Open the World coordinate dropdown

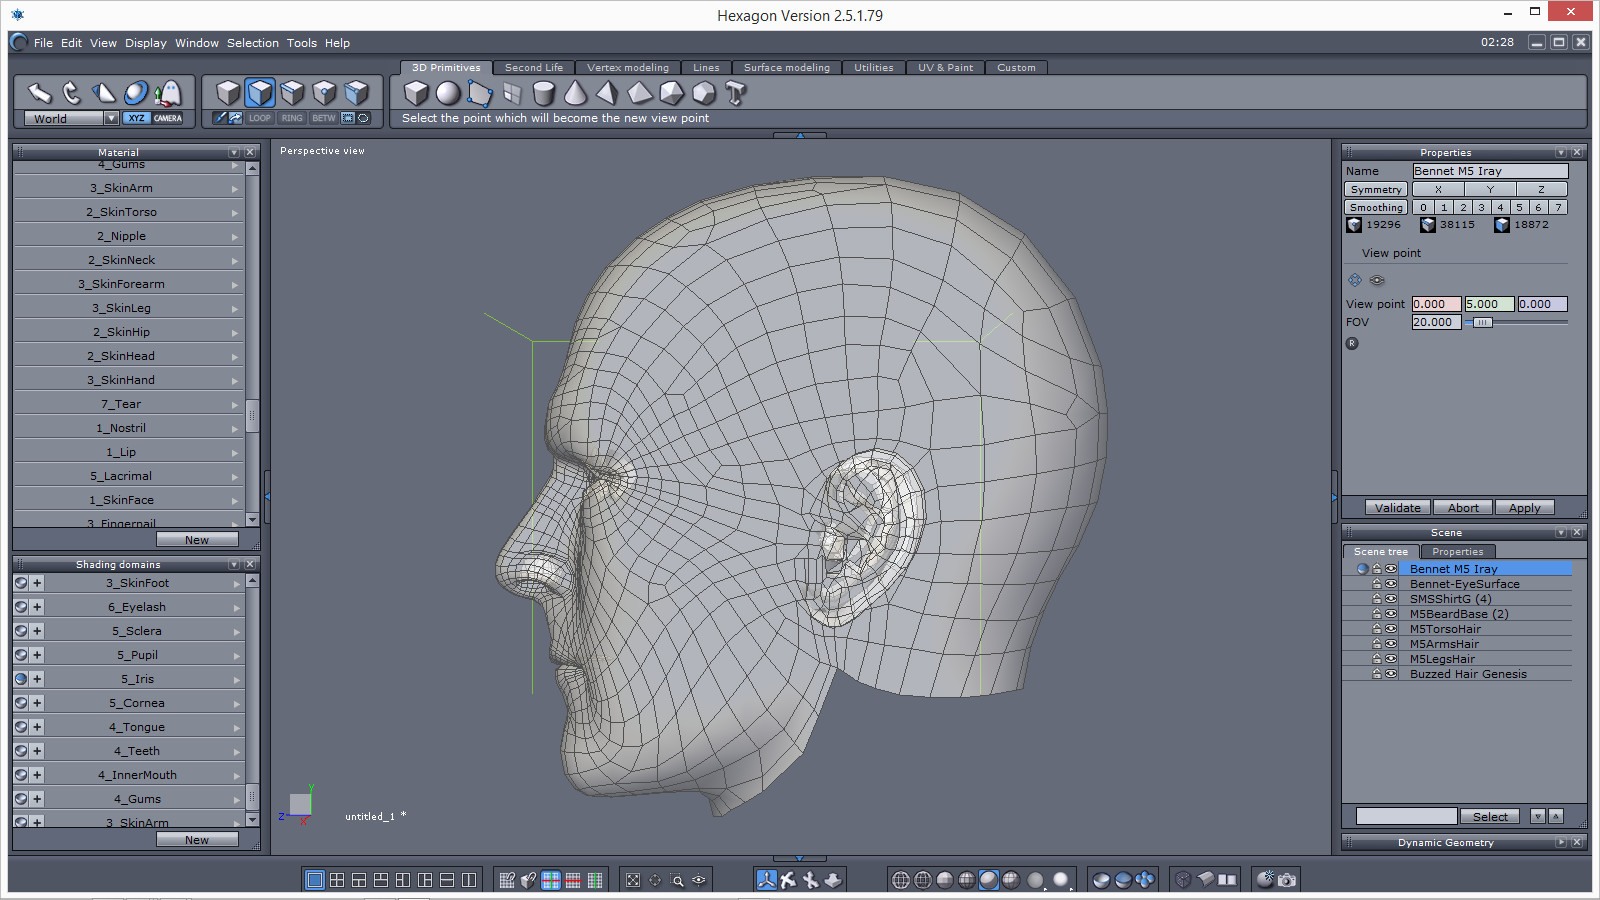point(111,118)
